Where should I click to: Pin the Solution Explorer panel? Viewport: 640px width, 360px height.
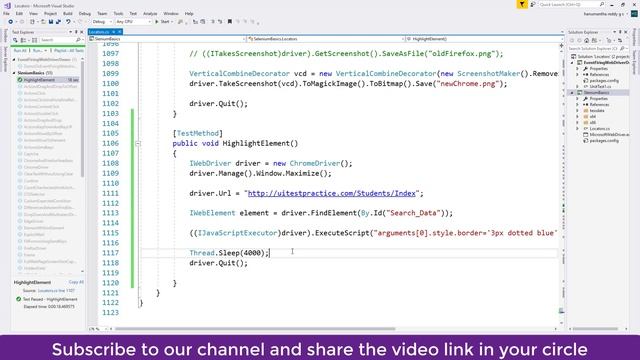pyautogui.click(x=620, y=32)
